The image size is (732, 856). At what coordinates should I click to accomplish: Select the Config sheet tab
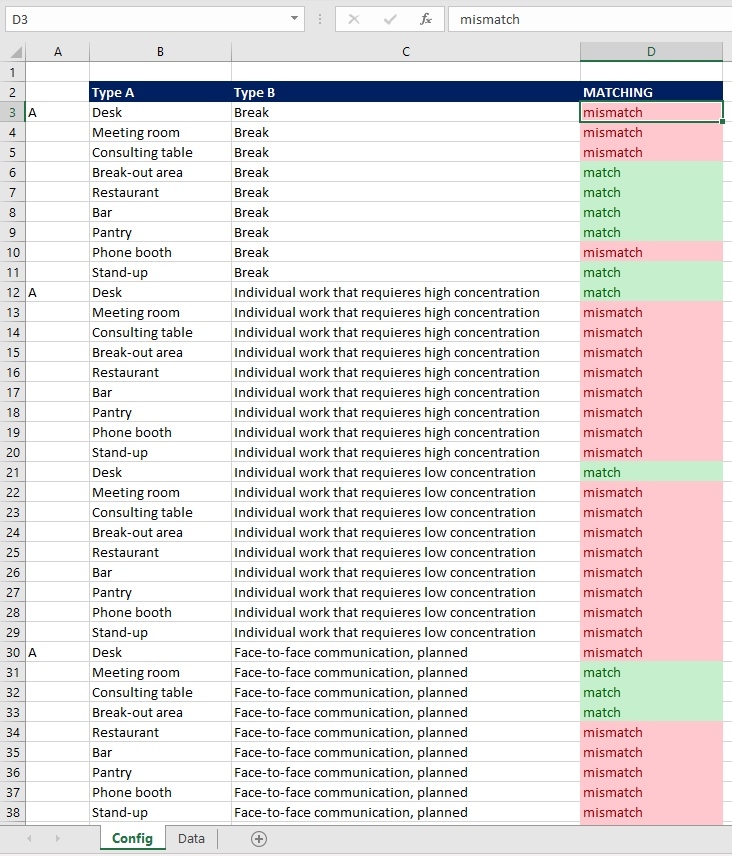[x=132, y=838]
